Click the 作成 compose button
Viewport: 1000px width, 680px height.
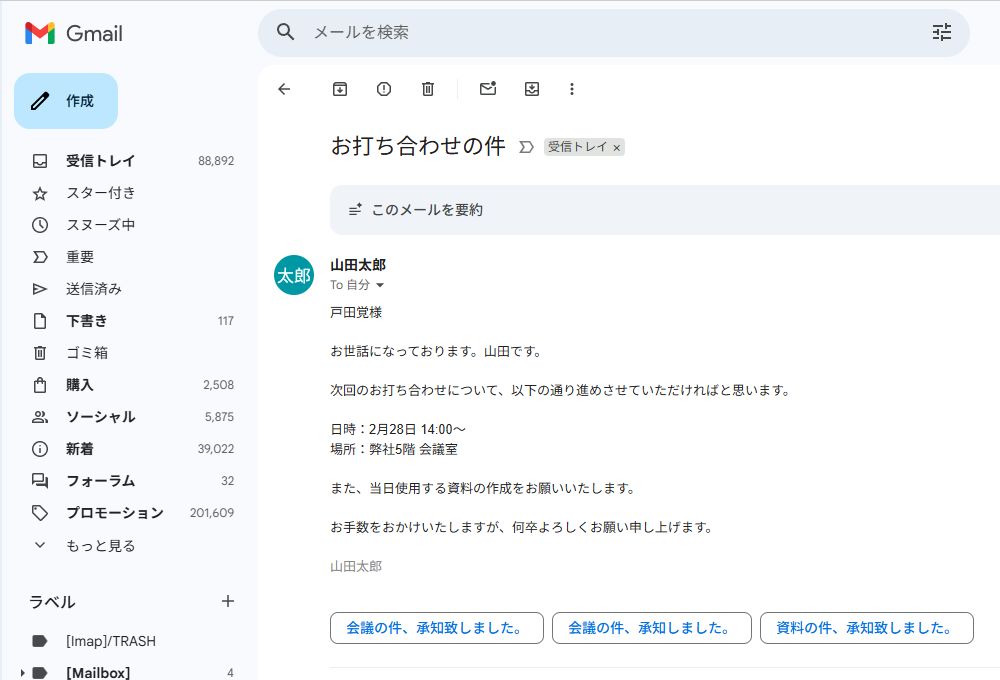click(66, 100)
